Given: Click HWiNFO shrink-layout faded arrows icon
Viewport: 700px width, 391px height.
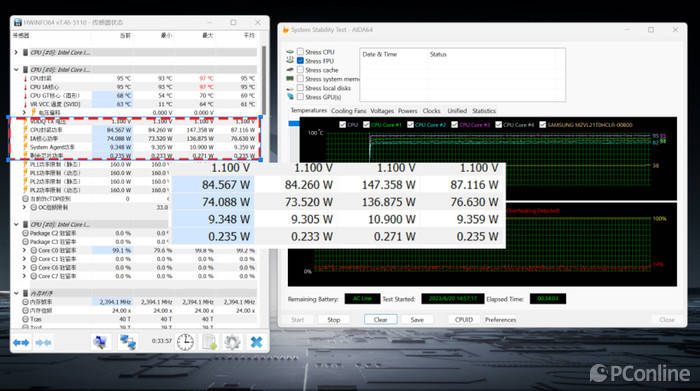Looking at the screenshot, I should (43, 342).
